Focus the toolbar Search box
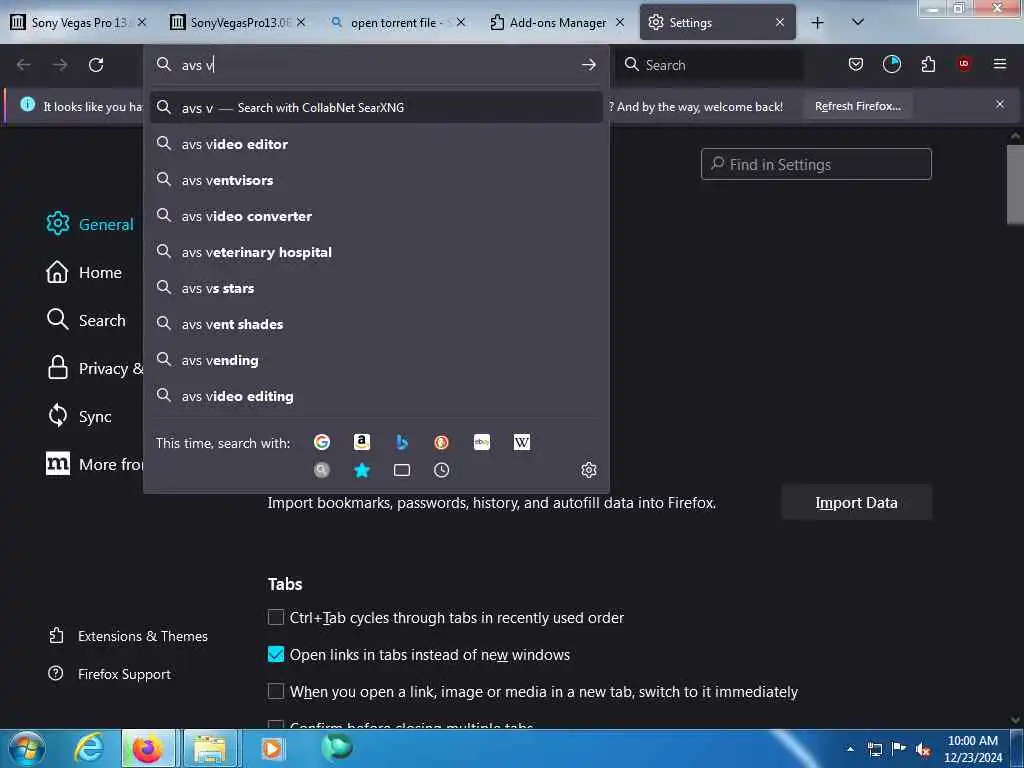Viewport: 1024px width, 768px height. pyautogui.click(x=710, y=65)
